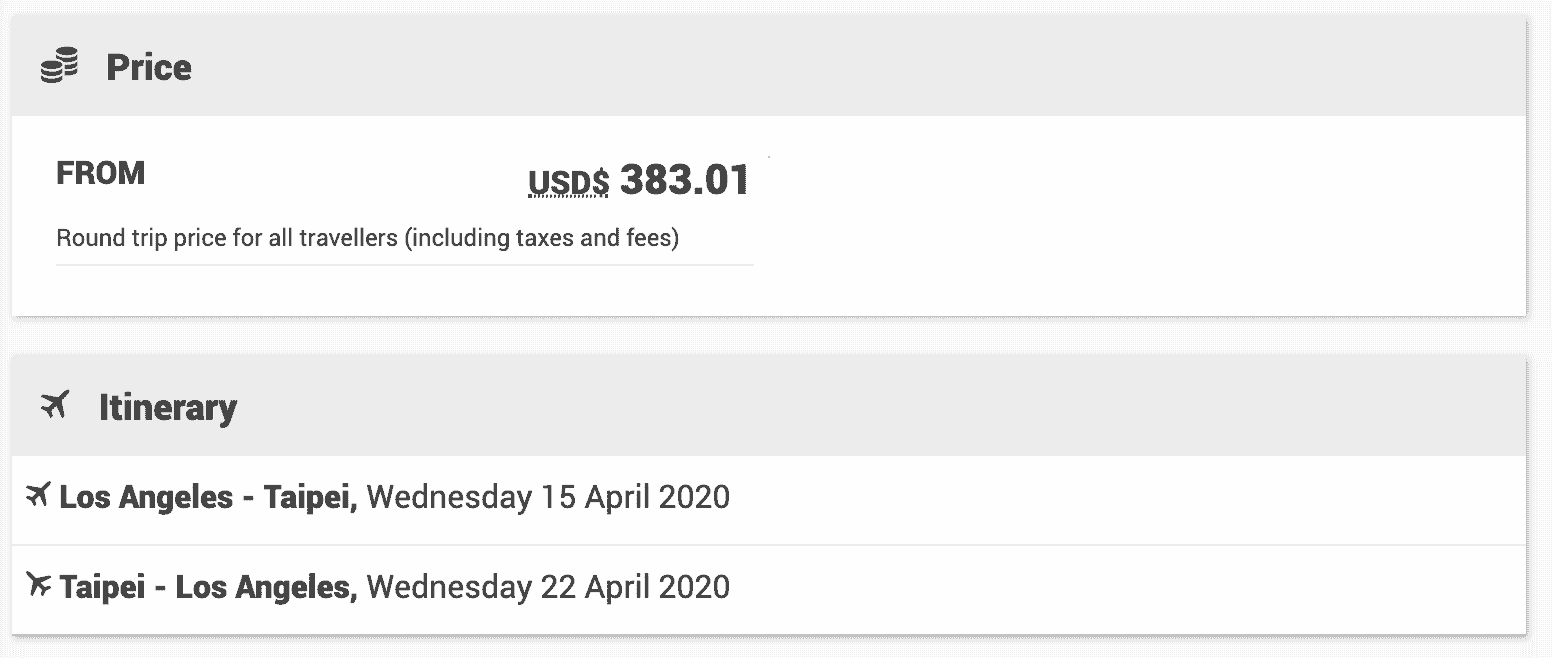Click the returning plane icon for Taipei - Los Angeles
Viewport: 1552px width, 658px height.
point(38,584)
